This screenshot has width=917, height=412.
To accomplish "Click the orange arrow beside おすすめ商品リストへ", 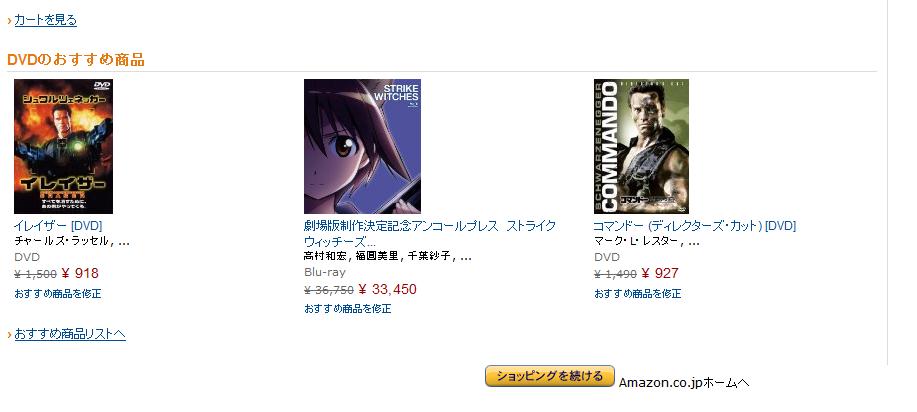I will [x=9, y=335].
